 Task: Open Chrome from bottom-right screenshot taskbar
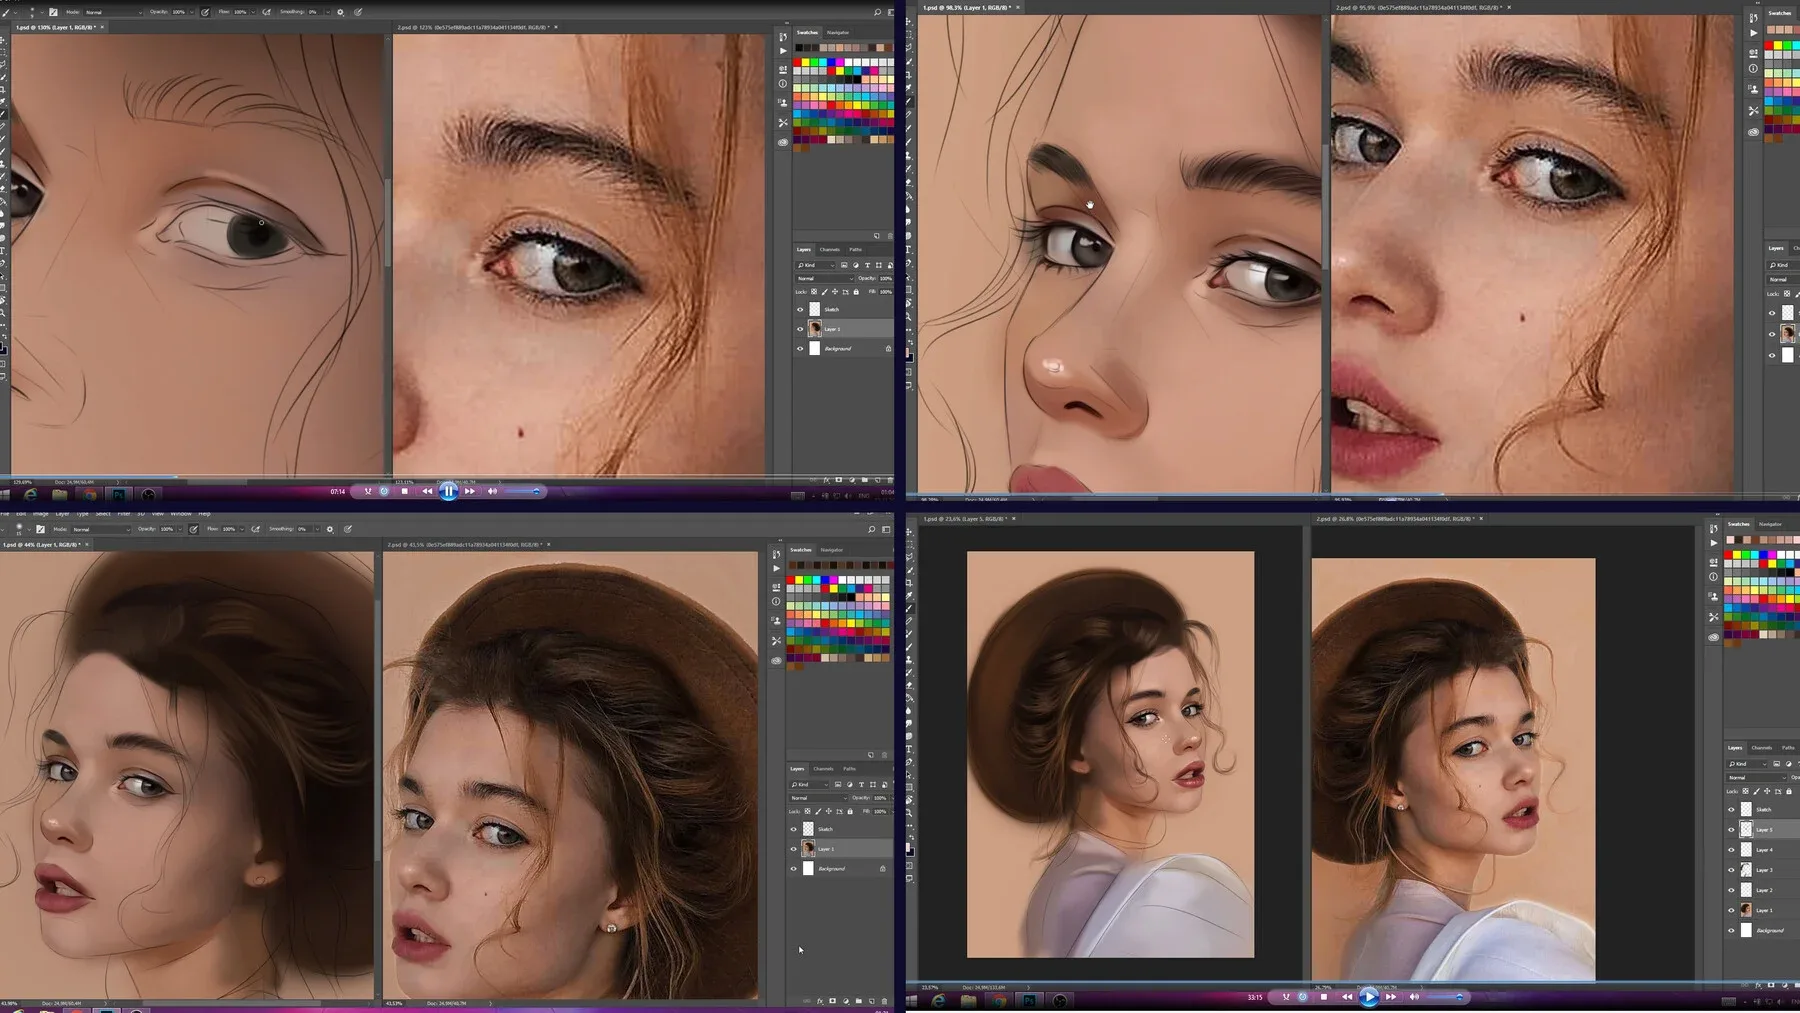(999, 1000)
